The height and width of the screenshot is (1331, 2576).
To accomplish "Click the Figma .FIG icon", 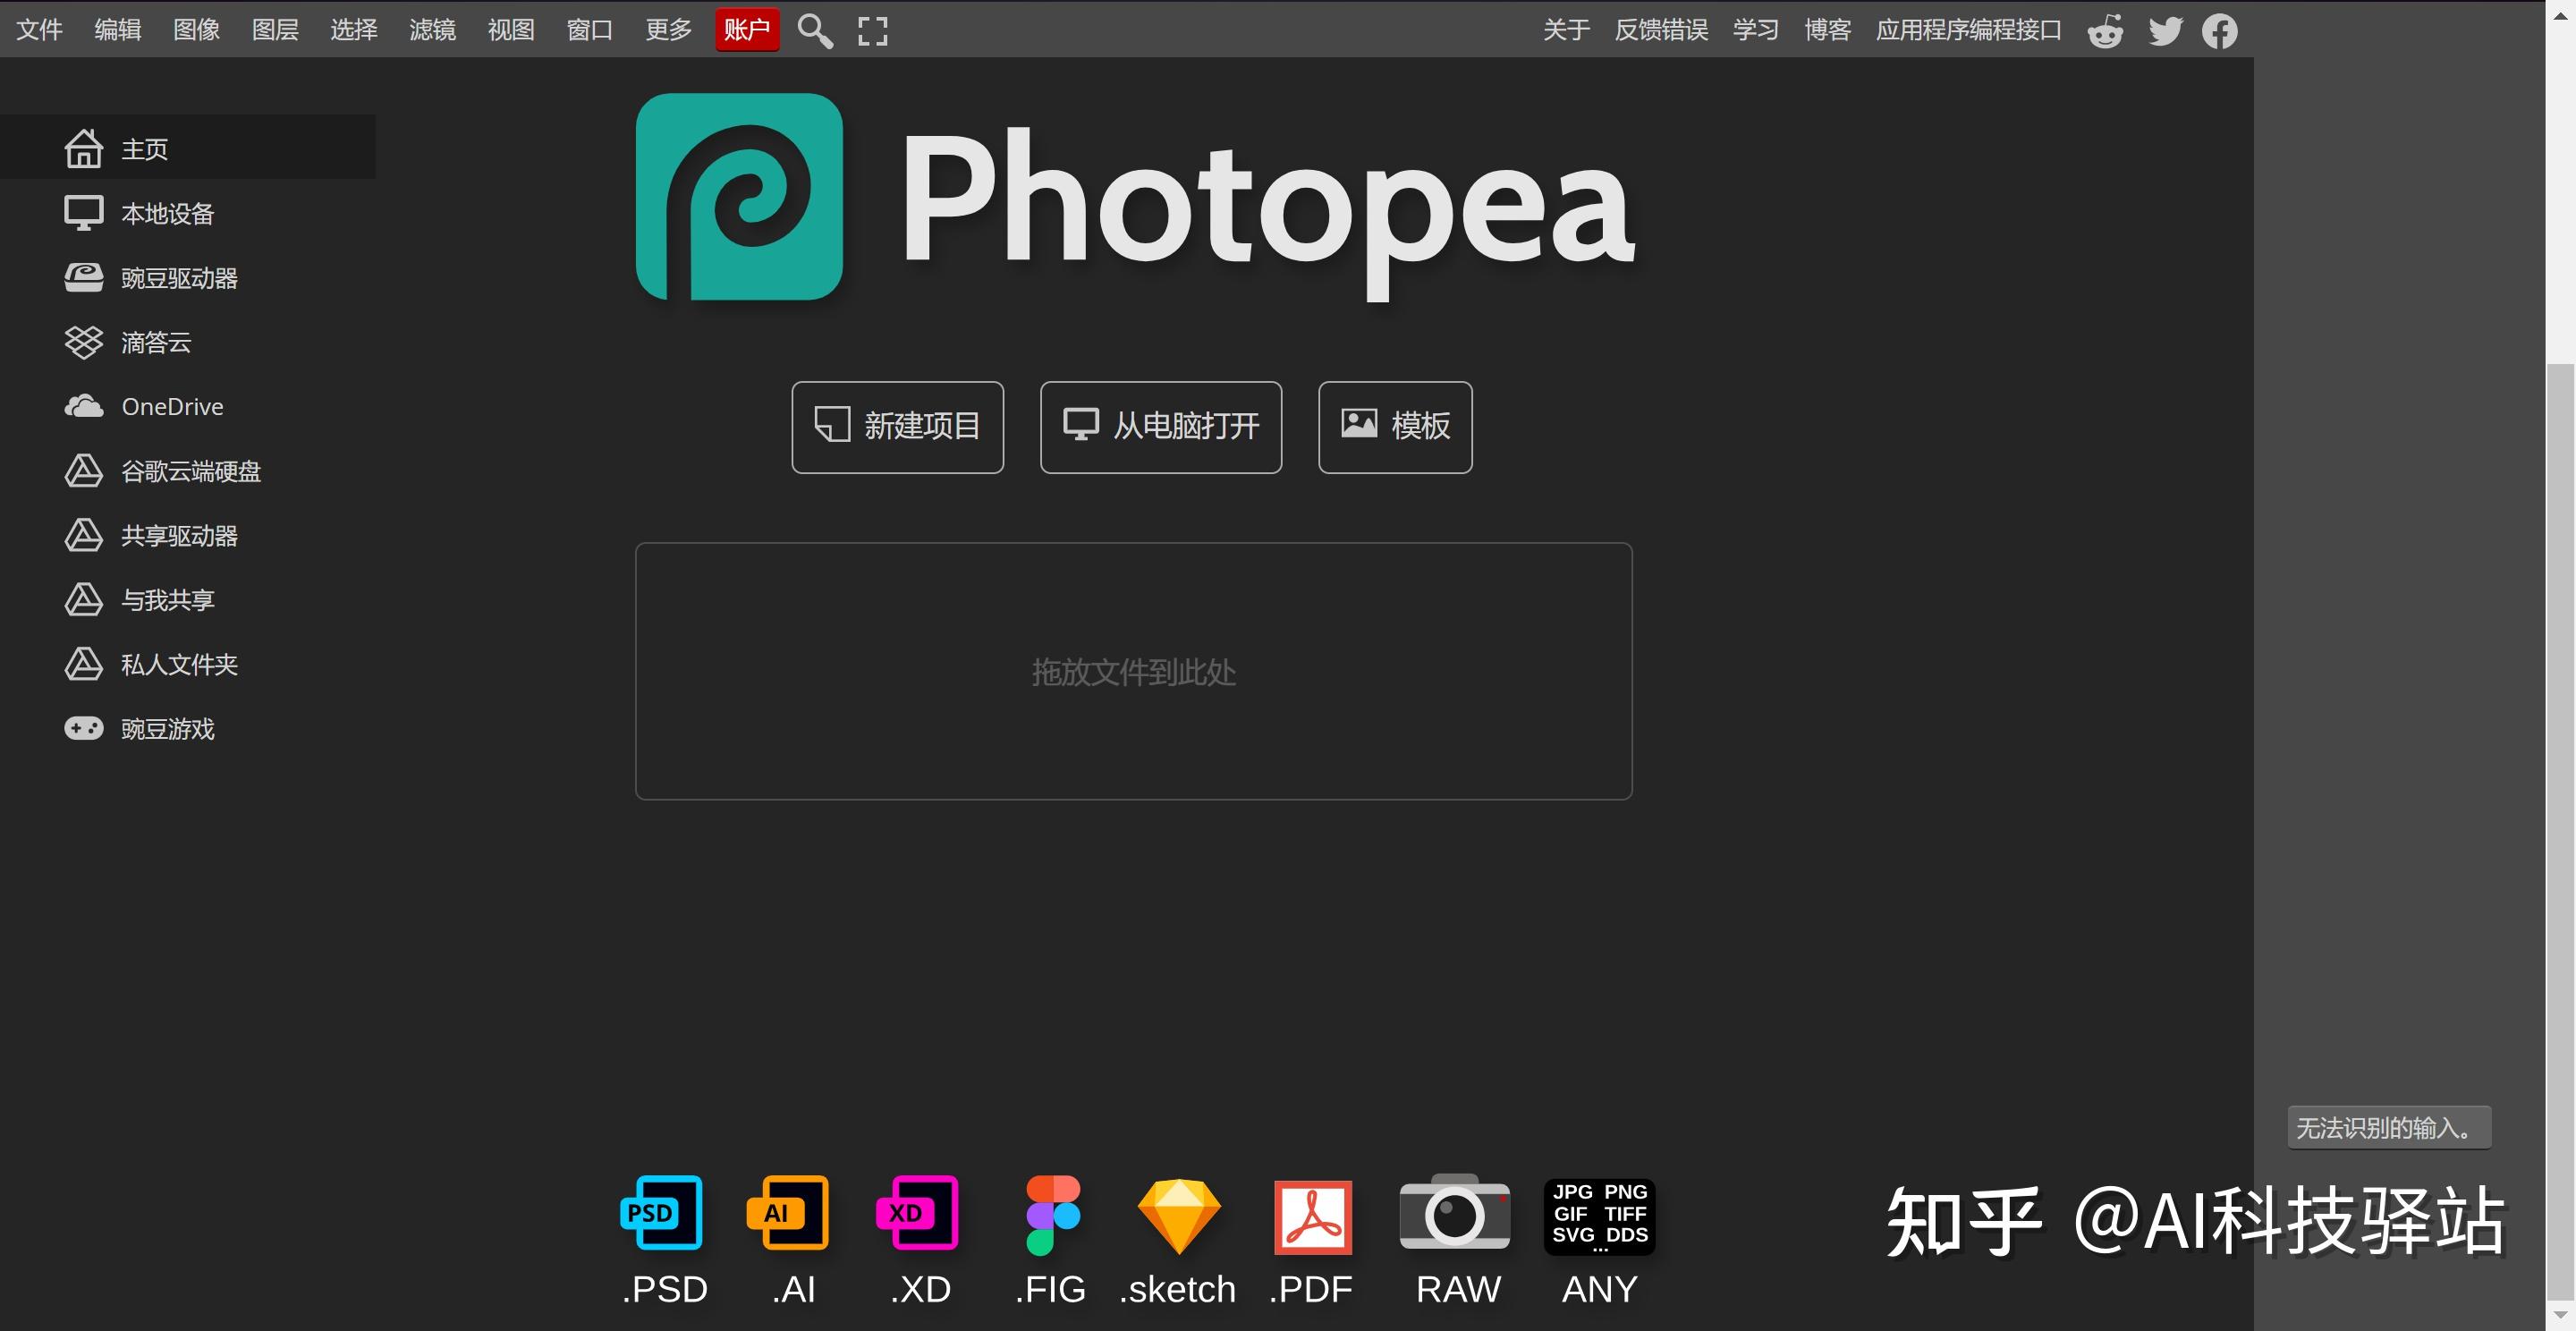I will pyautogui.click(x=1052, y=1214).
